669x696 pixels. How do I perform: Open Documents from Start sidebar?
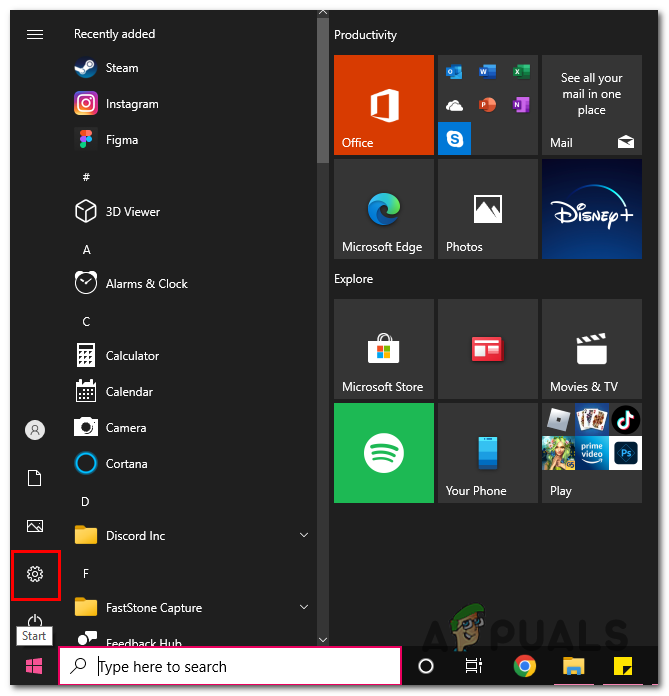click(35, 478)
